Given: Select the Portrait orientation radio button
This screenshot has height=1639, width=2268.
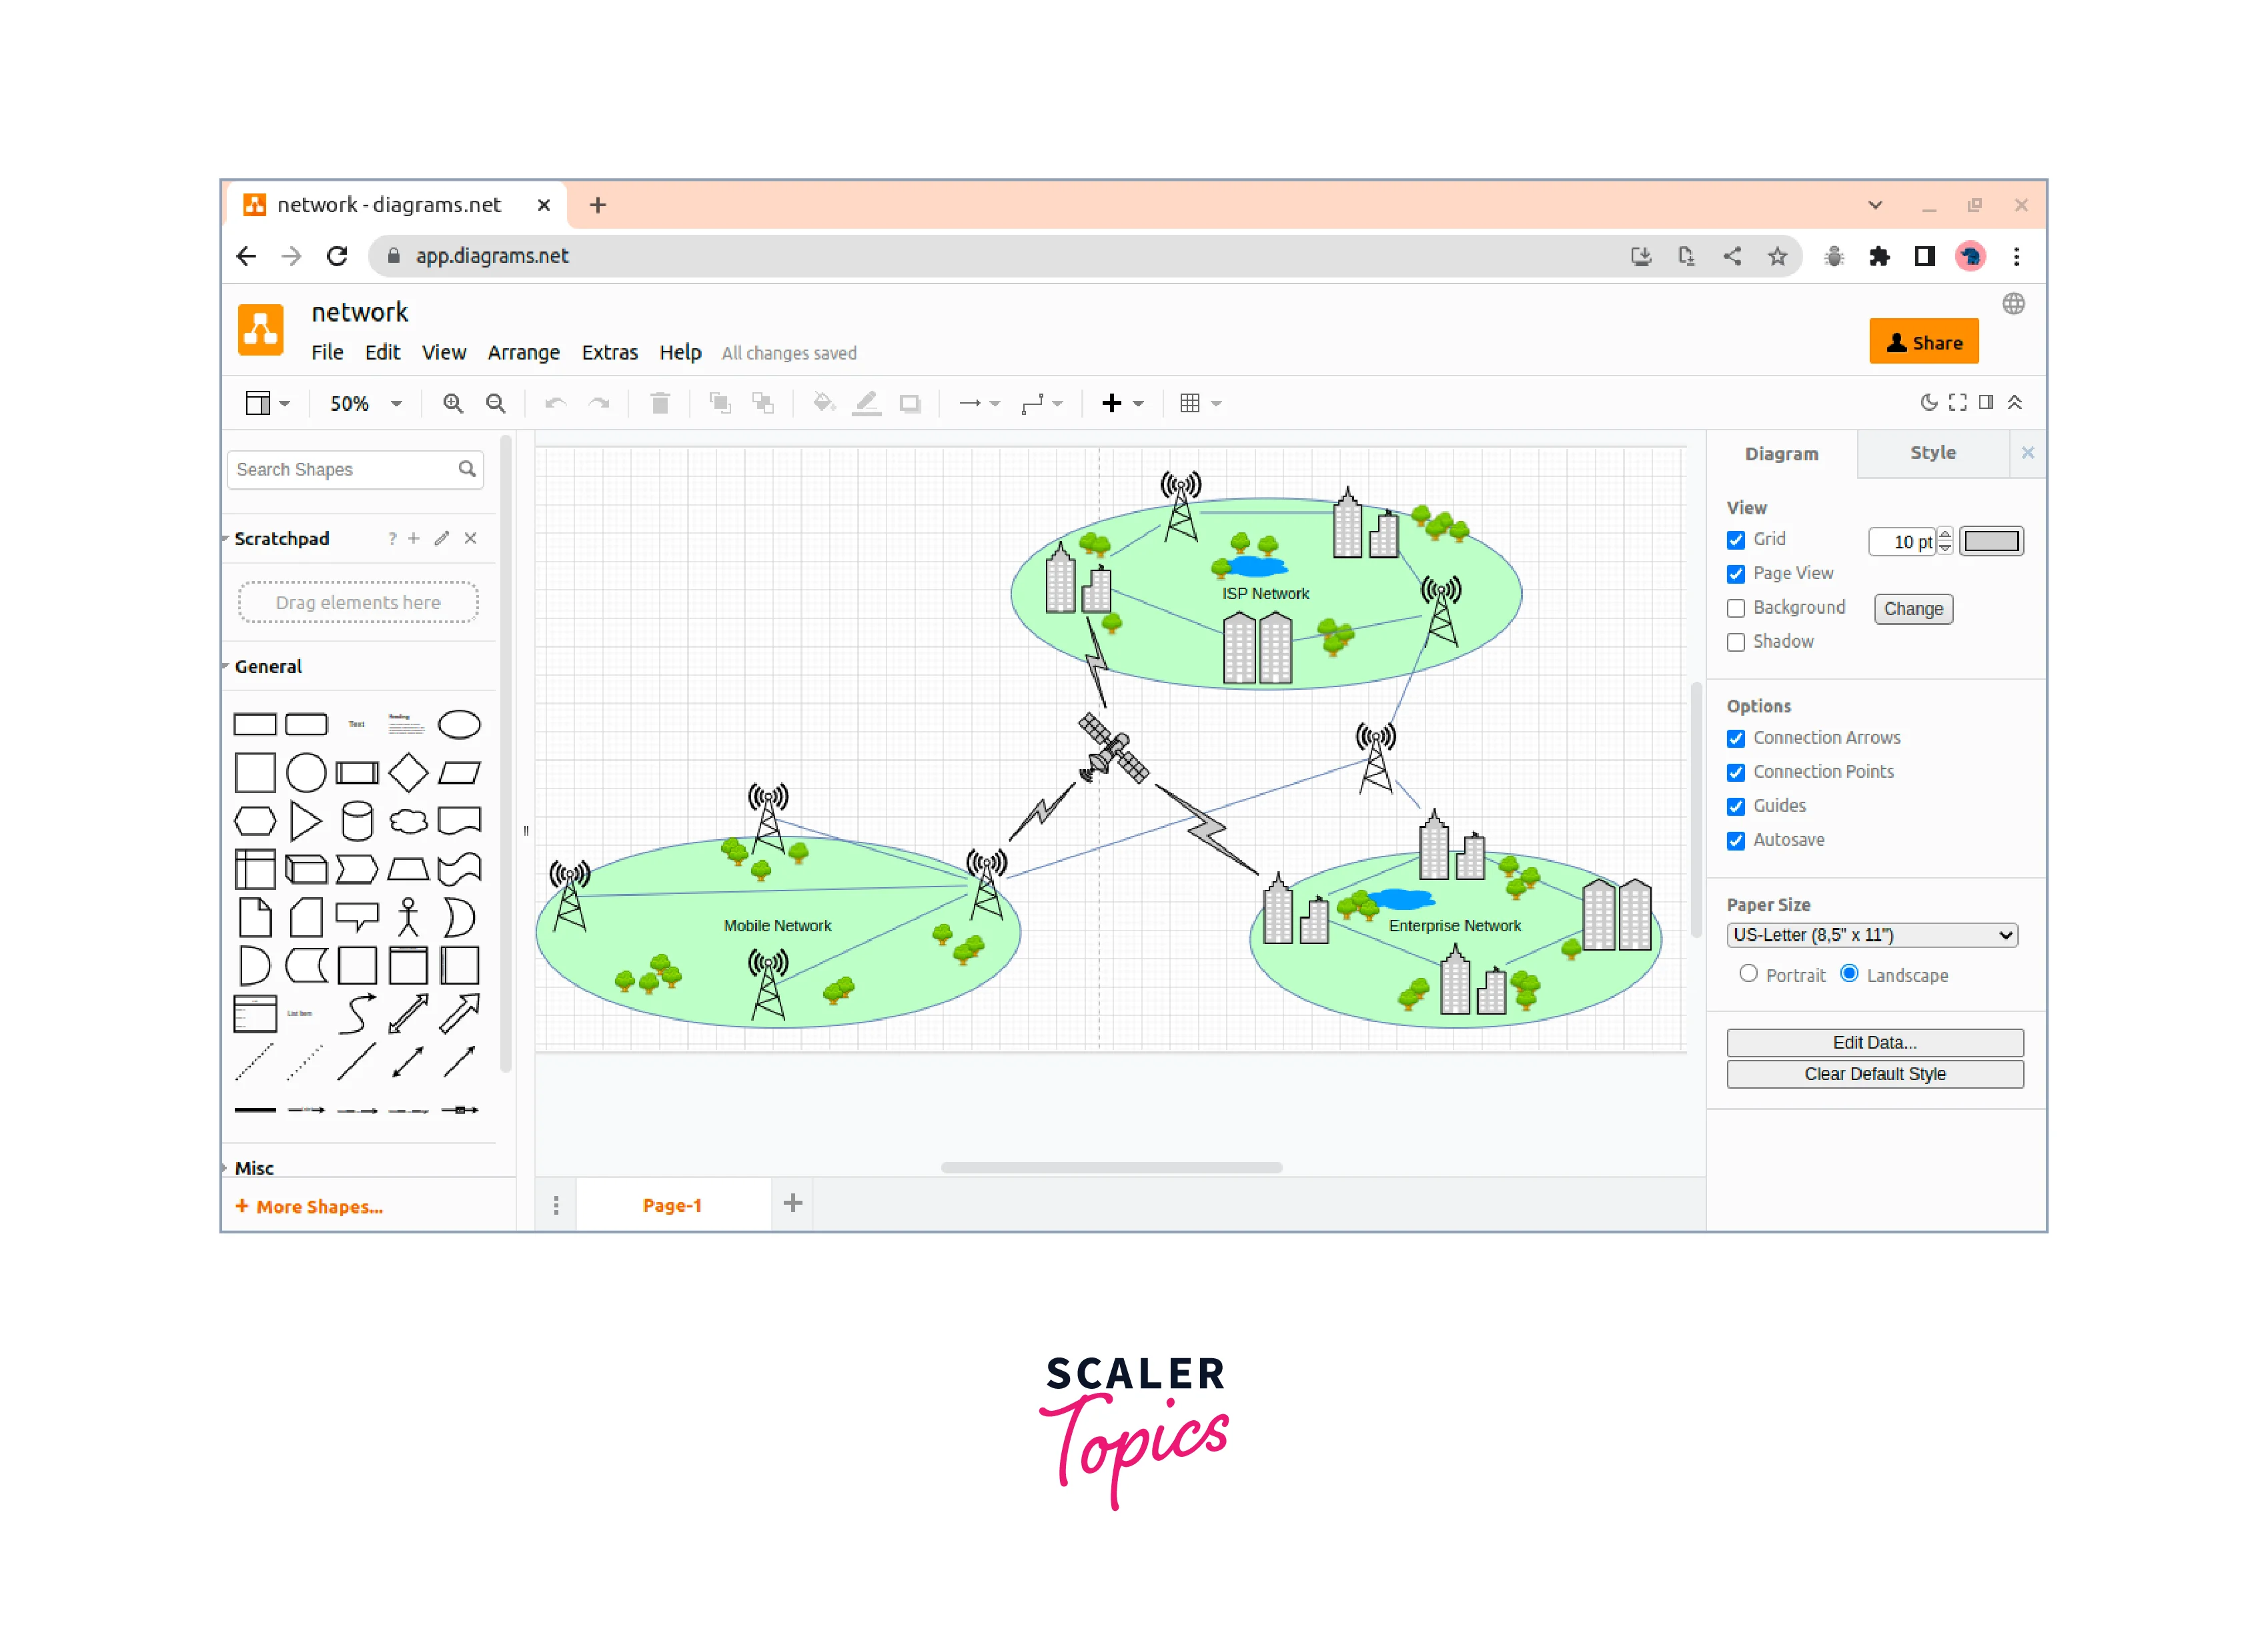Looking at the screenshot, I should [x=1748, y=974].
